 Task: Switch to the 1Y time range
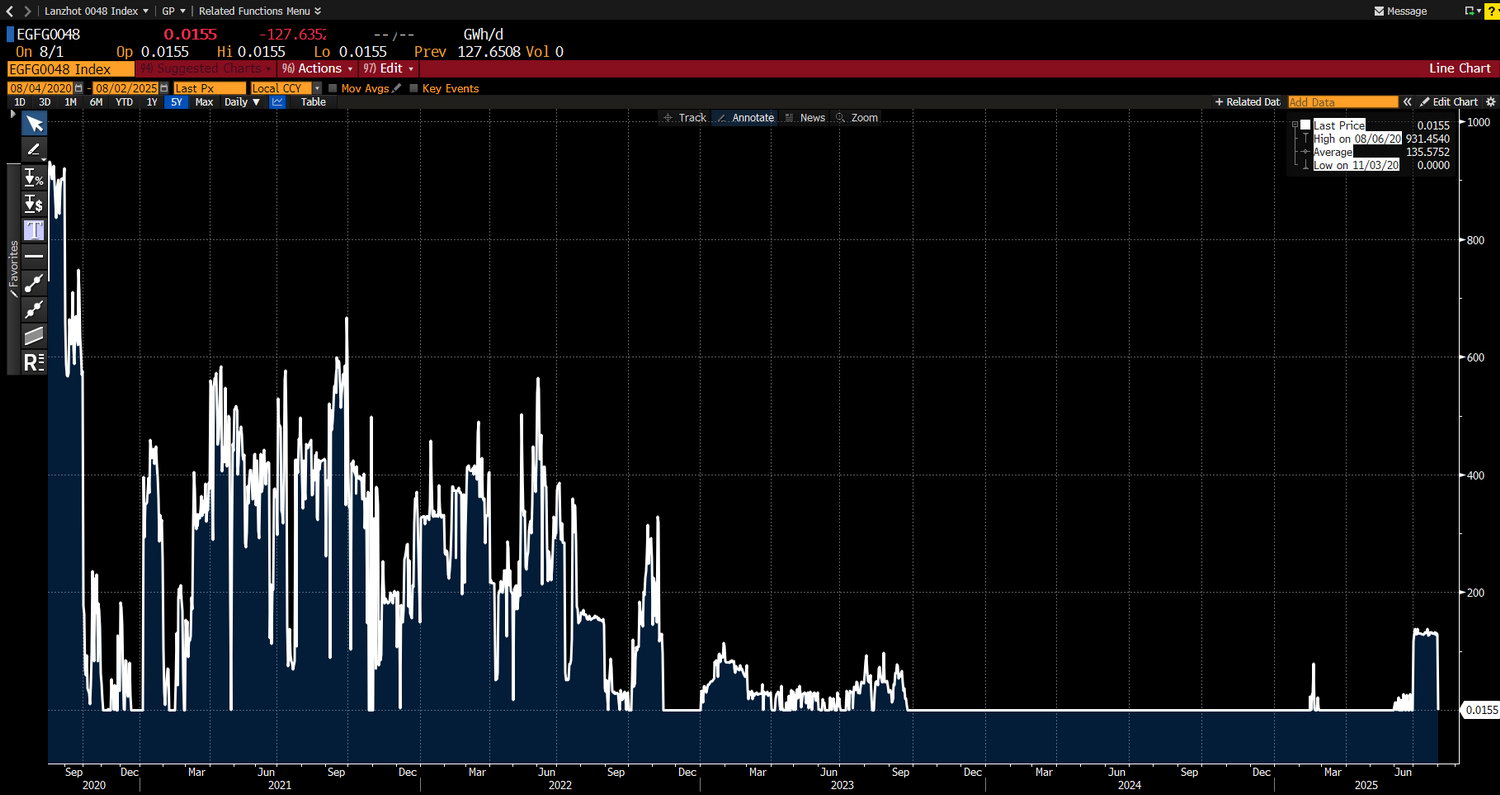pos(152,102)
